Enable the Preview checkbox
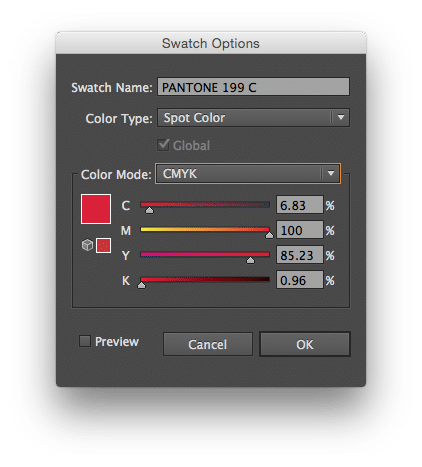 85,341
